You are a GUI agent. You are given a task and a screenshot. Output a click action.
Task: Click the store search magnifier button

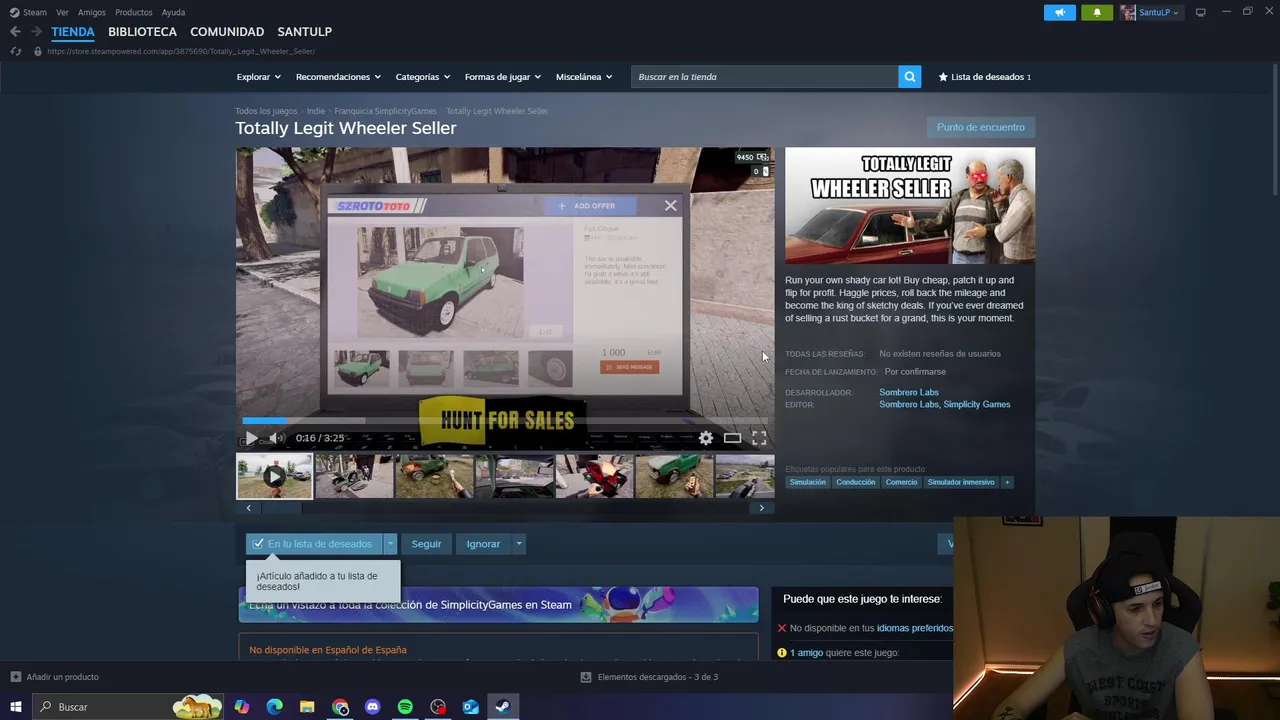[x=909, y=77]
